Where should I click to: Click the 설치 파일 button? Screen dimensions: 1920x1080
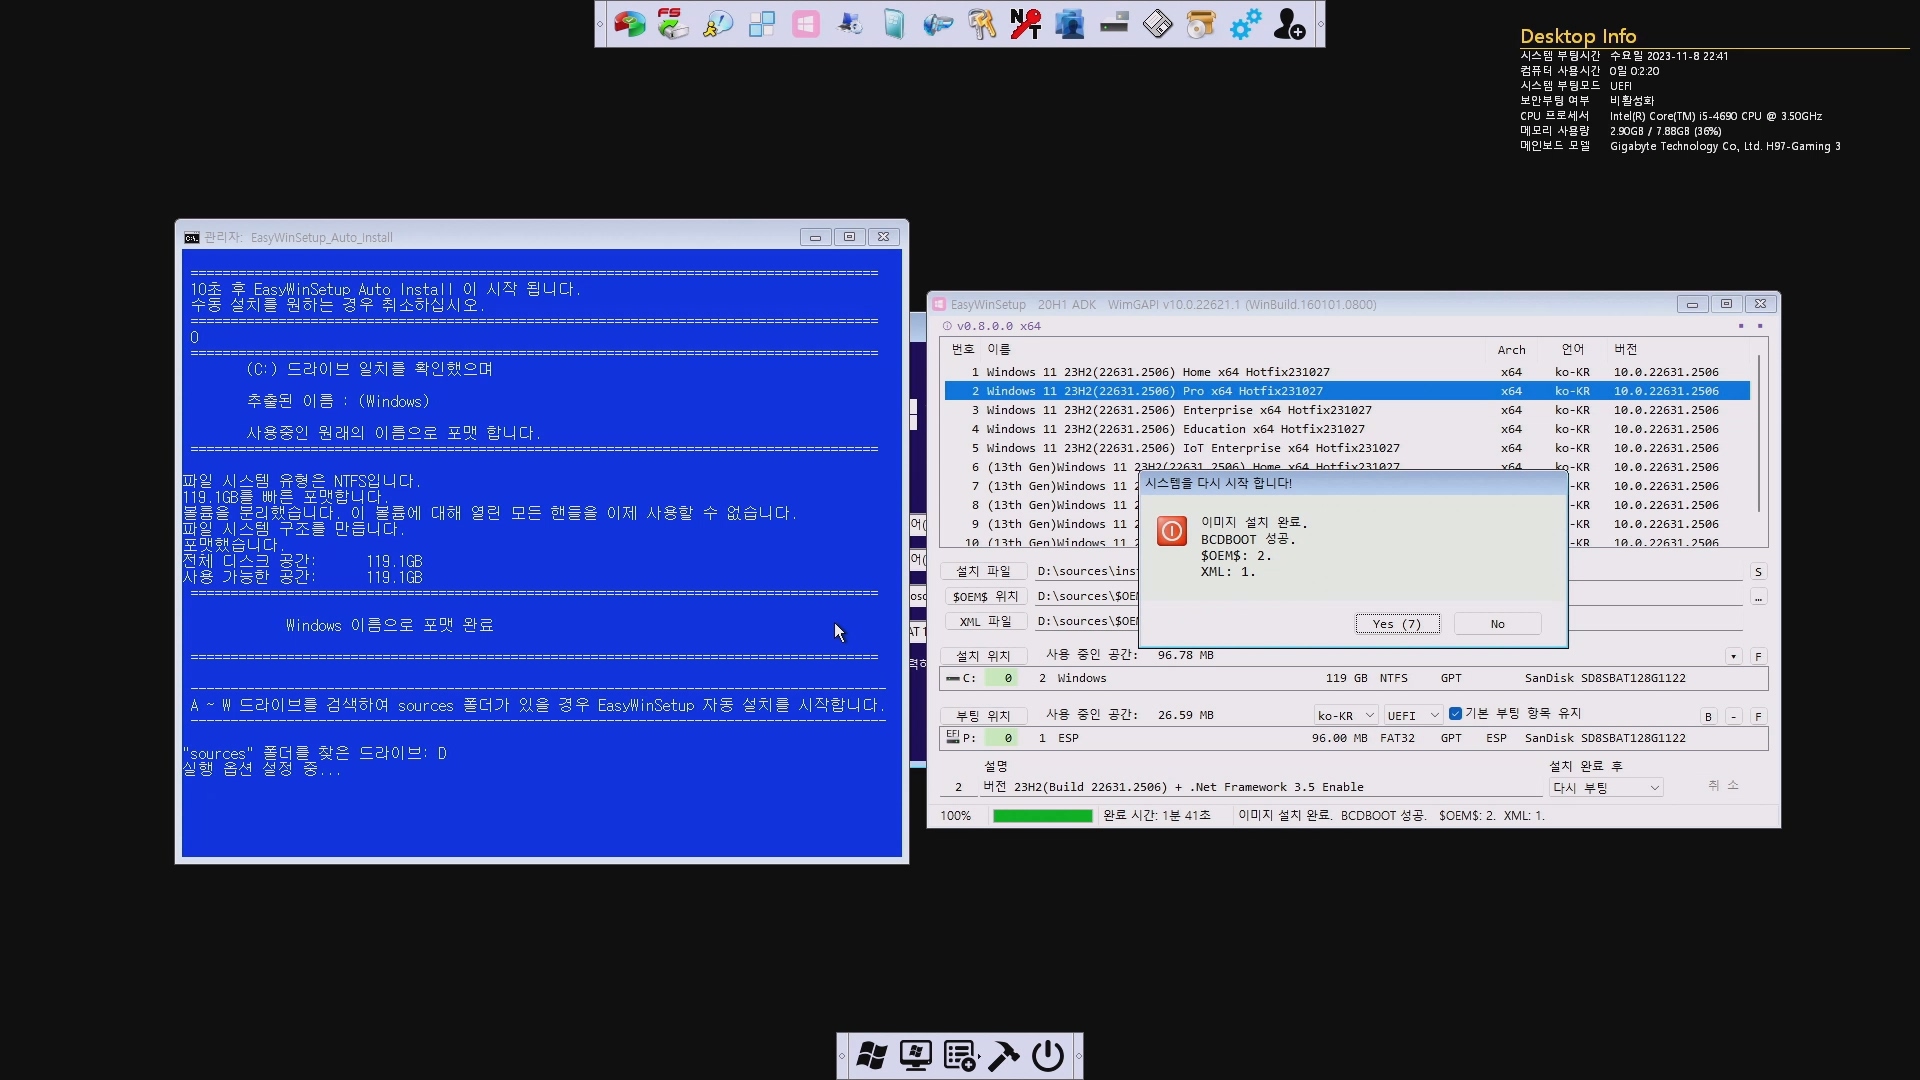pyautogui.click(x=983, y=572)
